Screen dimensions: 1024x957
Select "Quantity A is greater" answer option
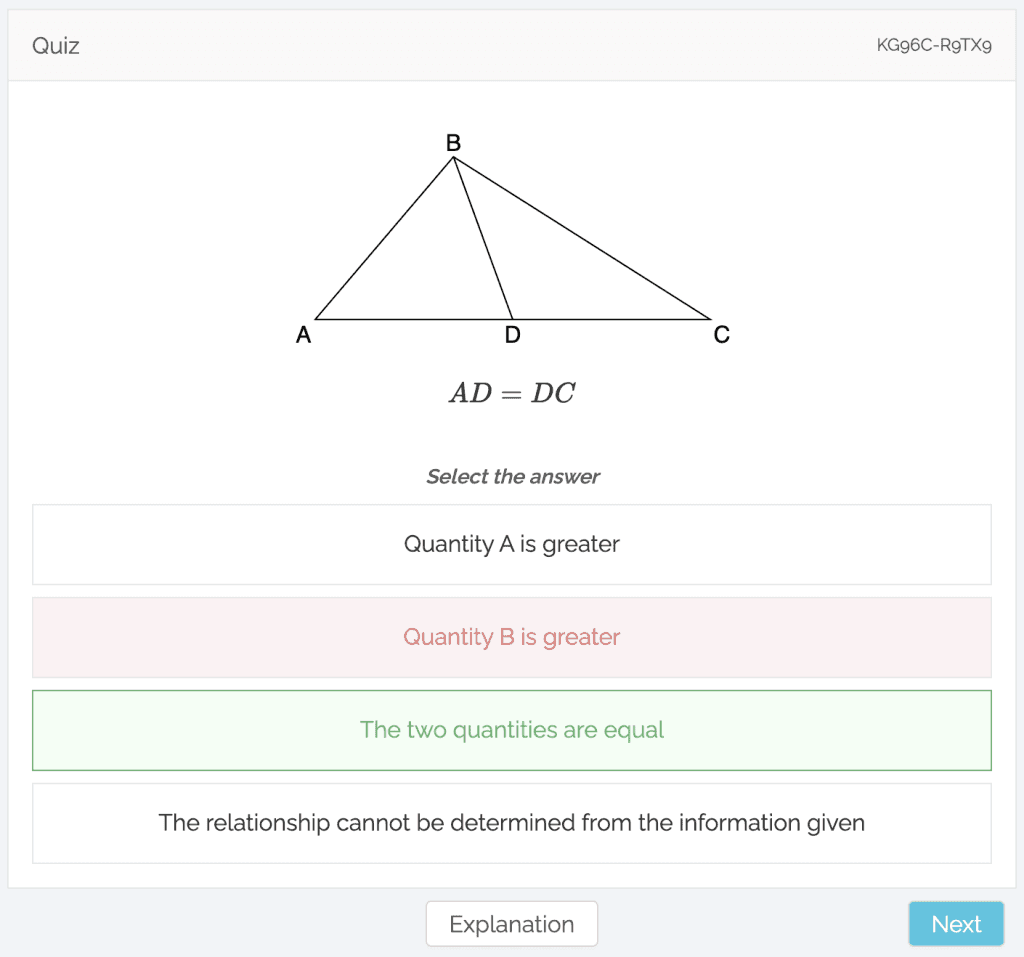512,544
